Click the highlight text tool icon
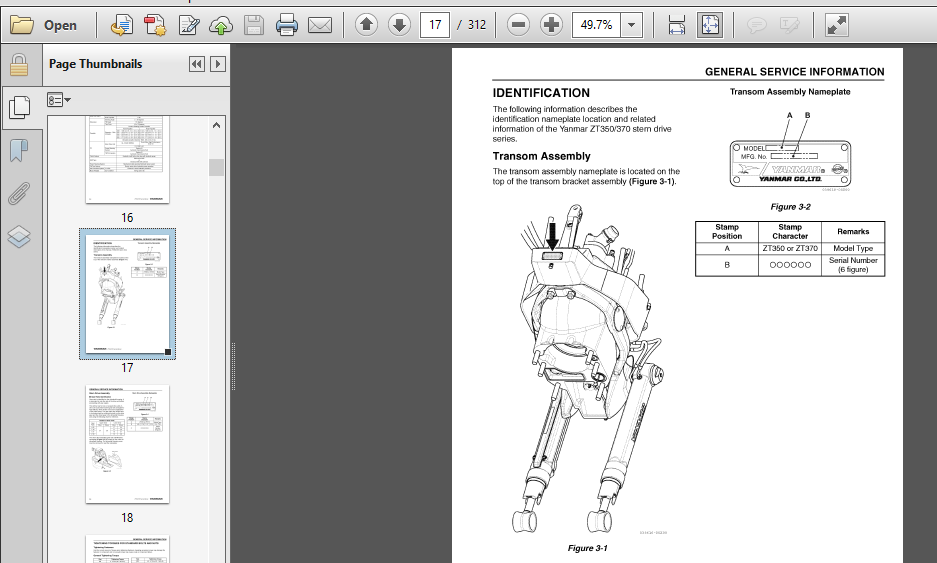Image resolution: width=937 pixels, height=563 pixels. [789, 25]
